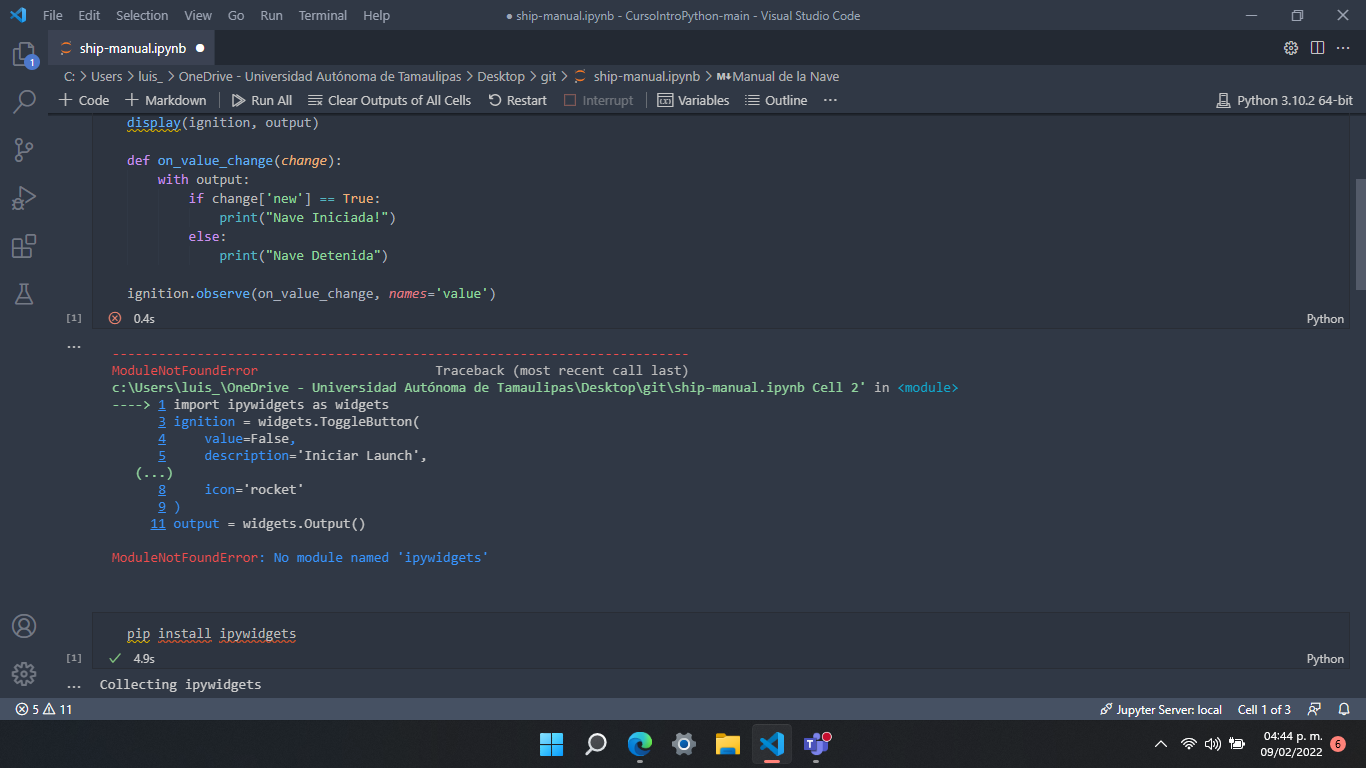The image size is (1366, 768).
Task: Run All notebook cells
Action: [262, 100]
